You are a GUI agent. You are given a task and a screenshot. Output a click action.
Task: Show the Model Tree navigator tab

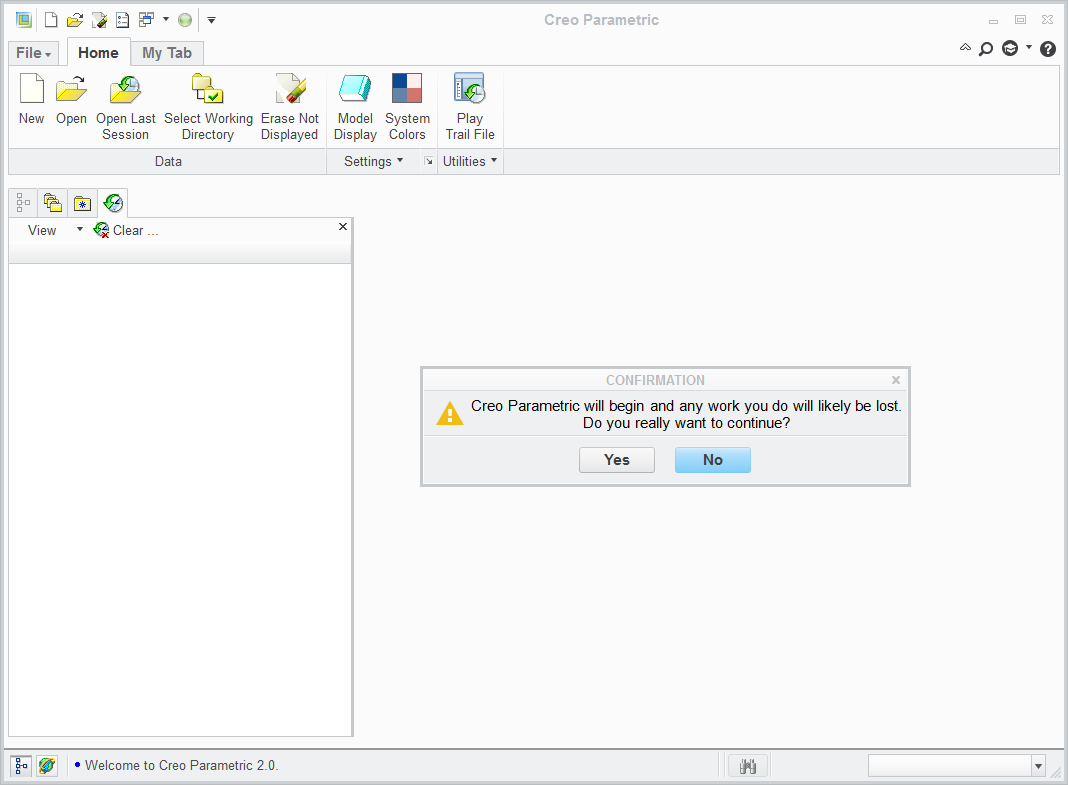tap(23, 203)
